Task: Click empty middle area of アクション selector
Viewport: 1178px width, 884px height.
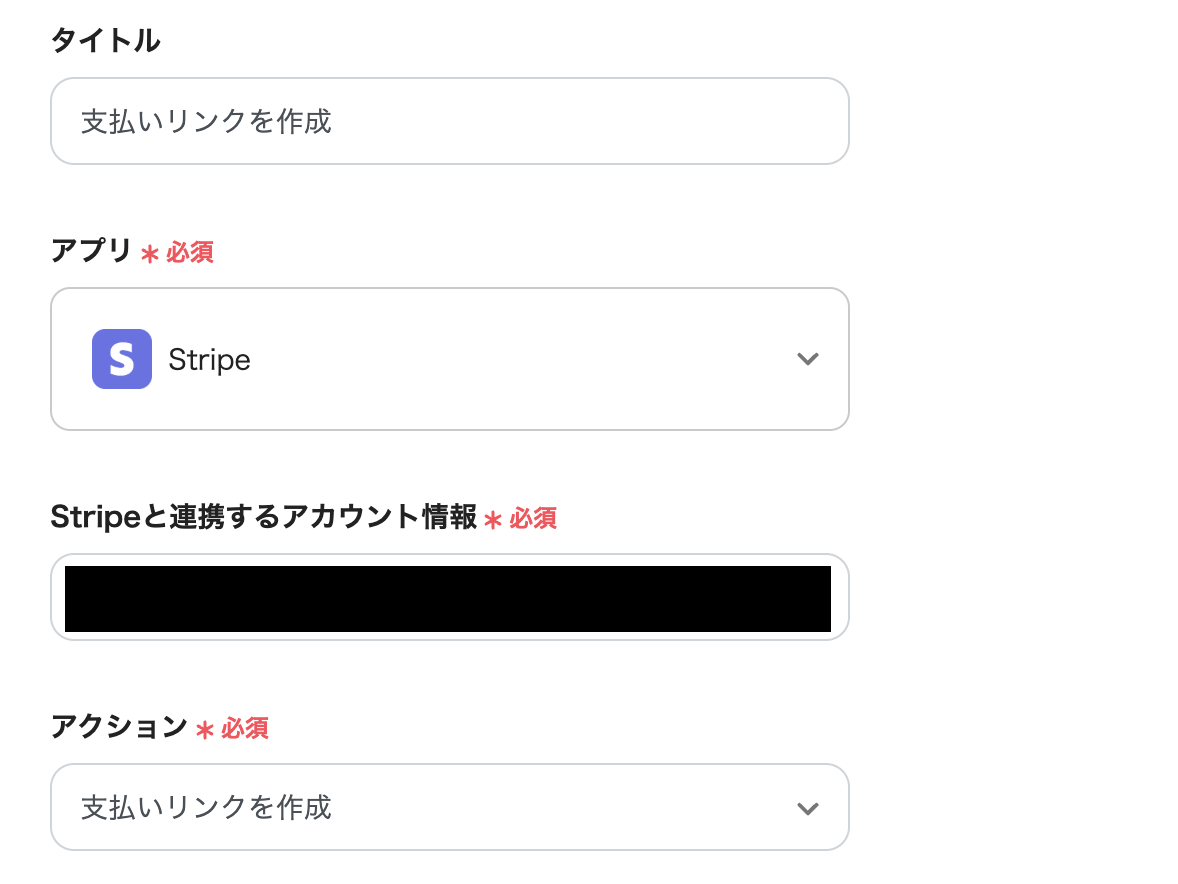Action: (550, 808)
